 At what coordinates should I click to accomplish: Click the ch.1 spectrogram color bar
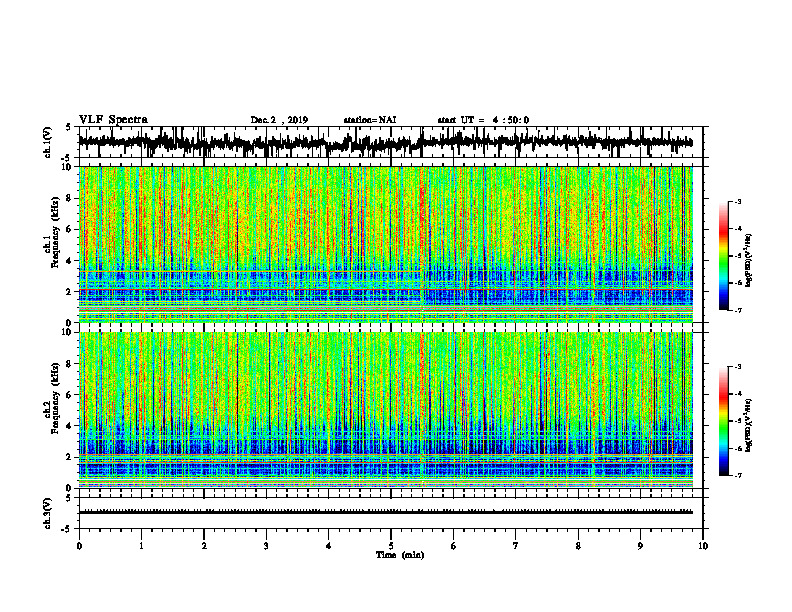click(x=723, y=256)
